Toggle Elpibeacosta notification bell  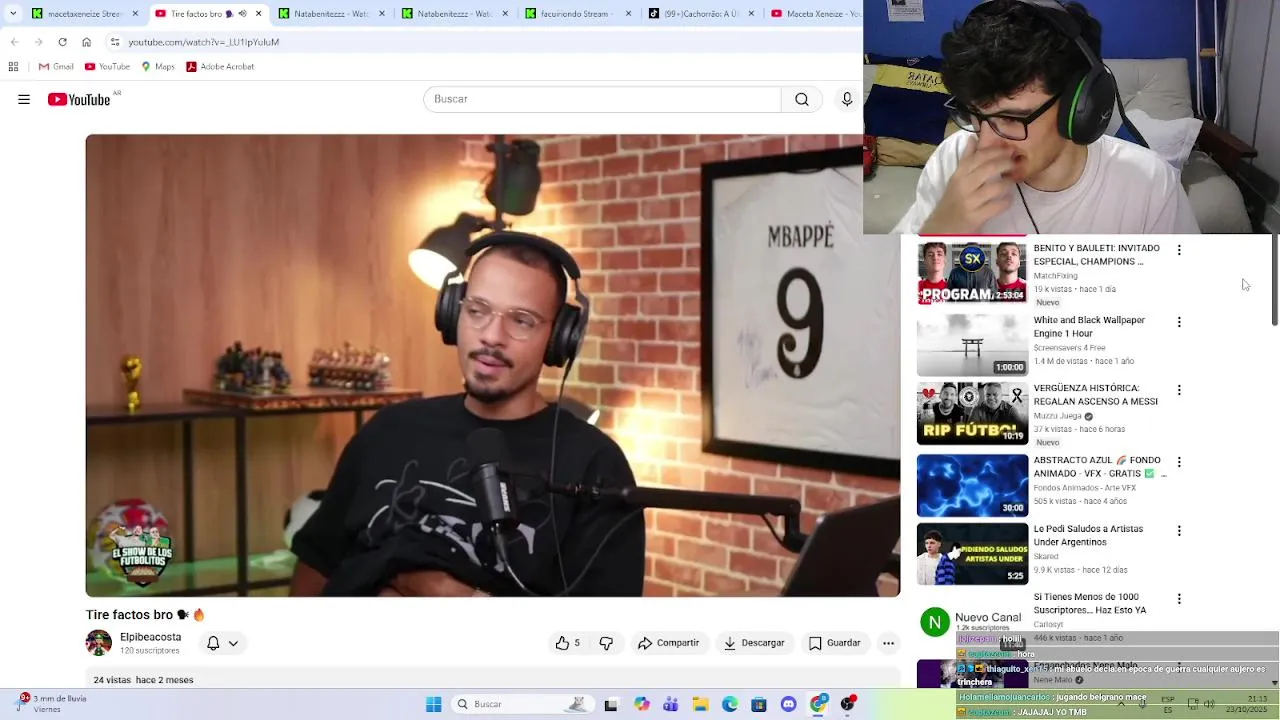click(x=213, y=643)
